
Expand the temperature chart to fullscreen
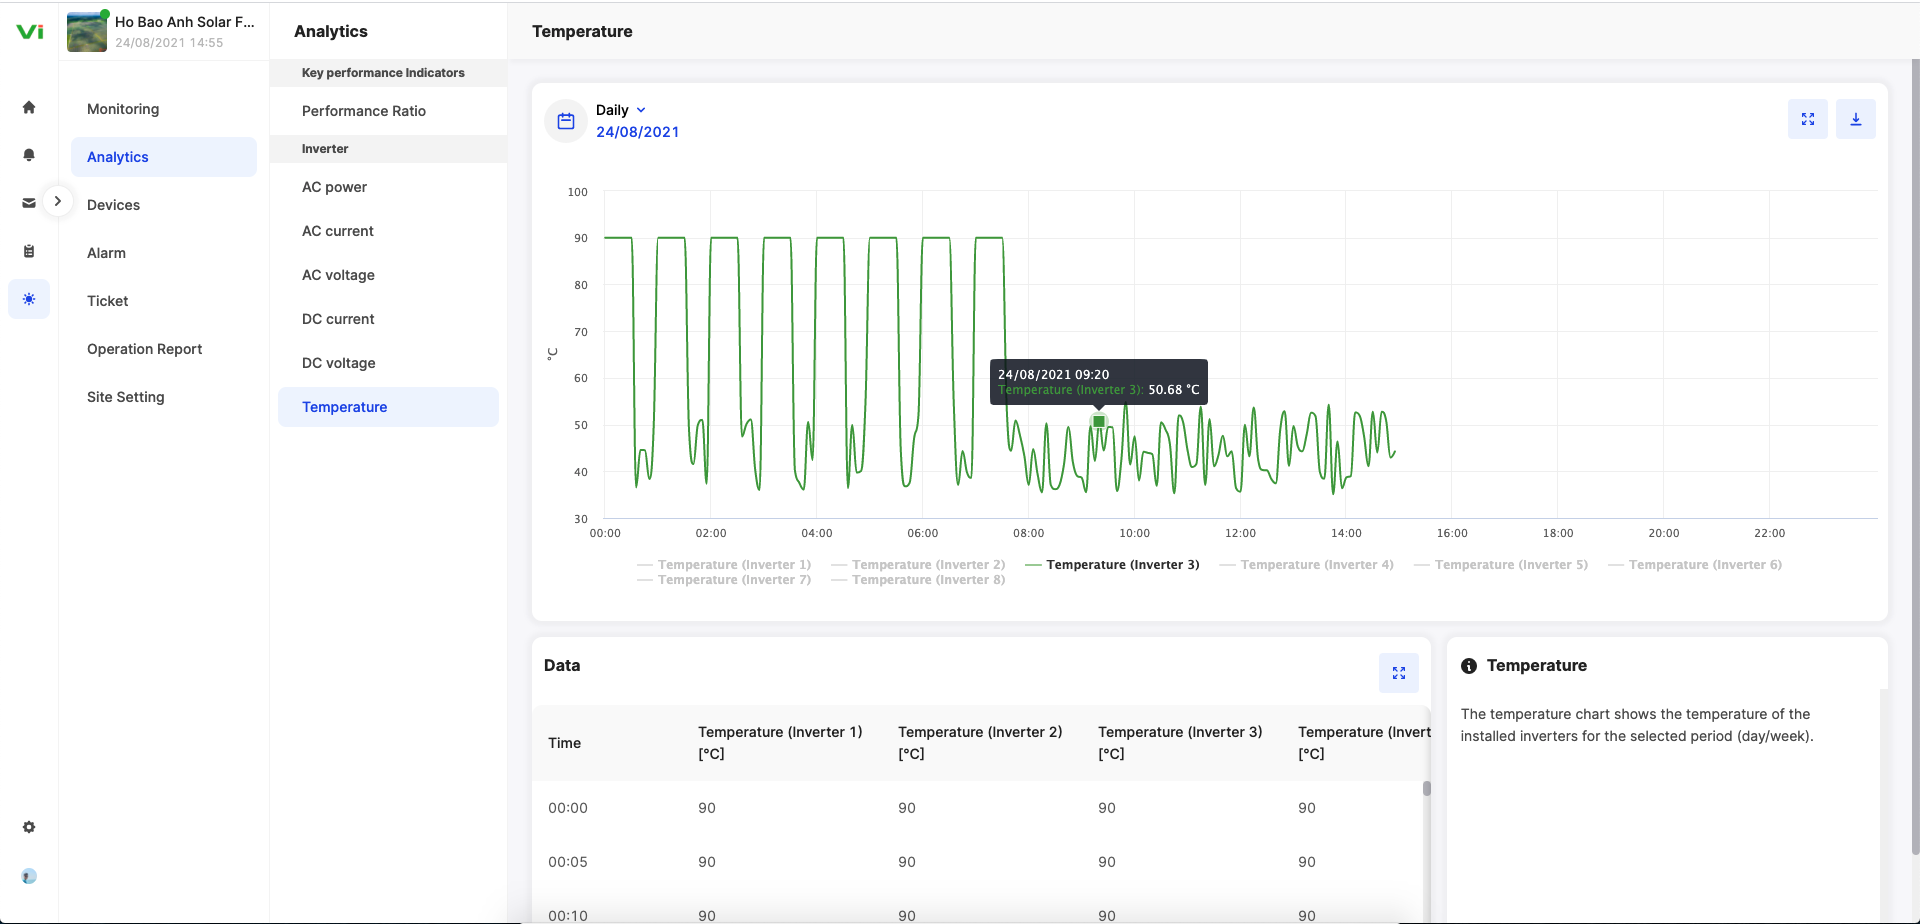(x=1807, y=119)
